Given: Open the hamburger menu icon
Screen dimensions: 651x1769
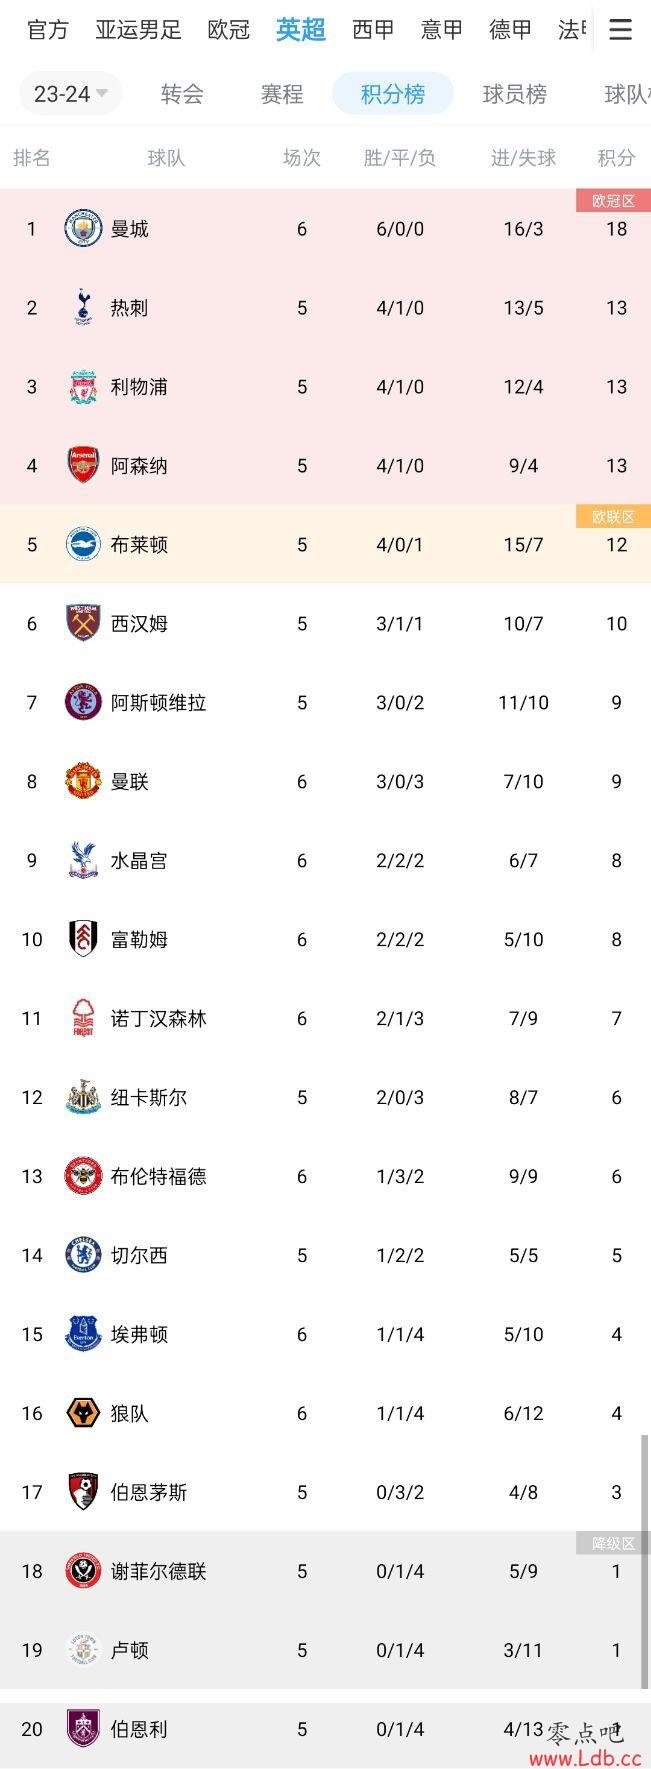Looking at the screenshot, I should pyautogui.click(x=620, y=30).
